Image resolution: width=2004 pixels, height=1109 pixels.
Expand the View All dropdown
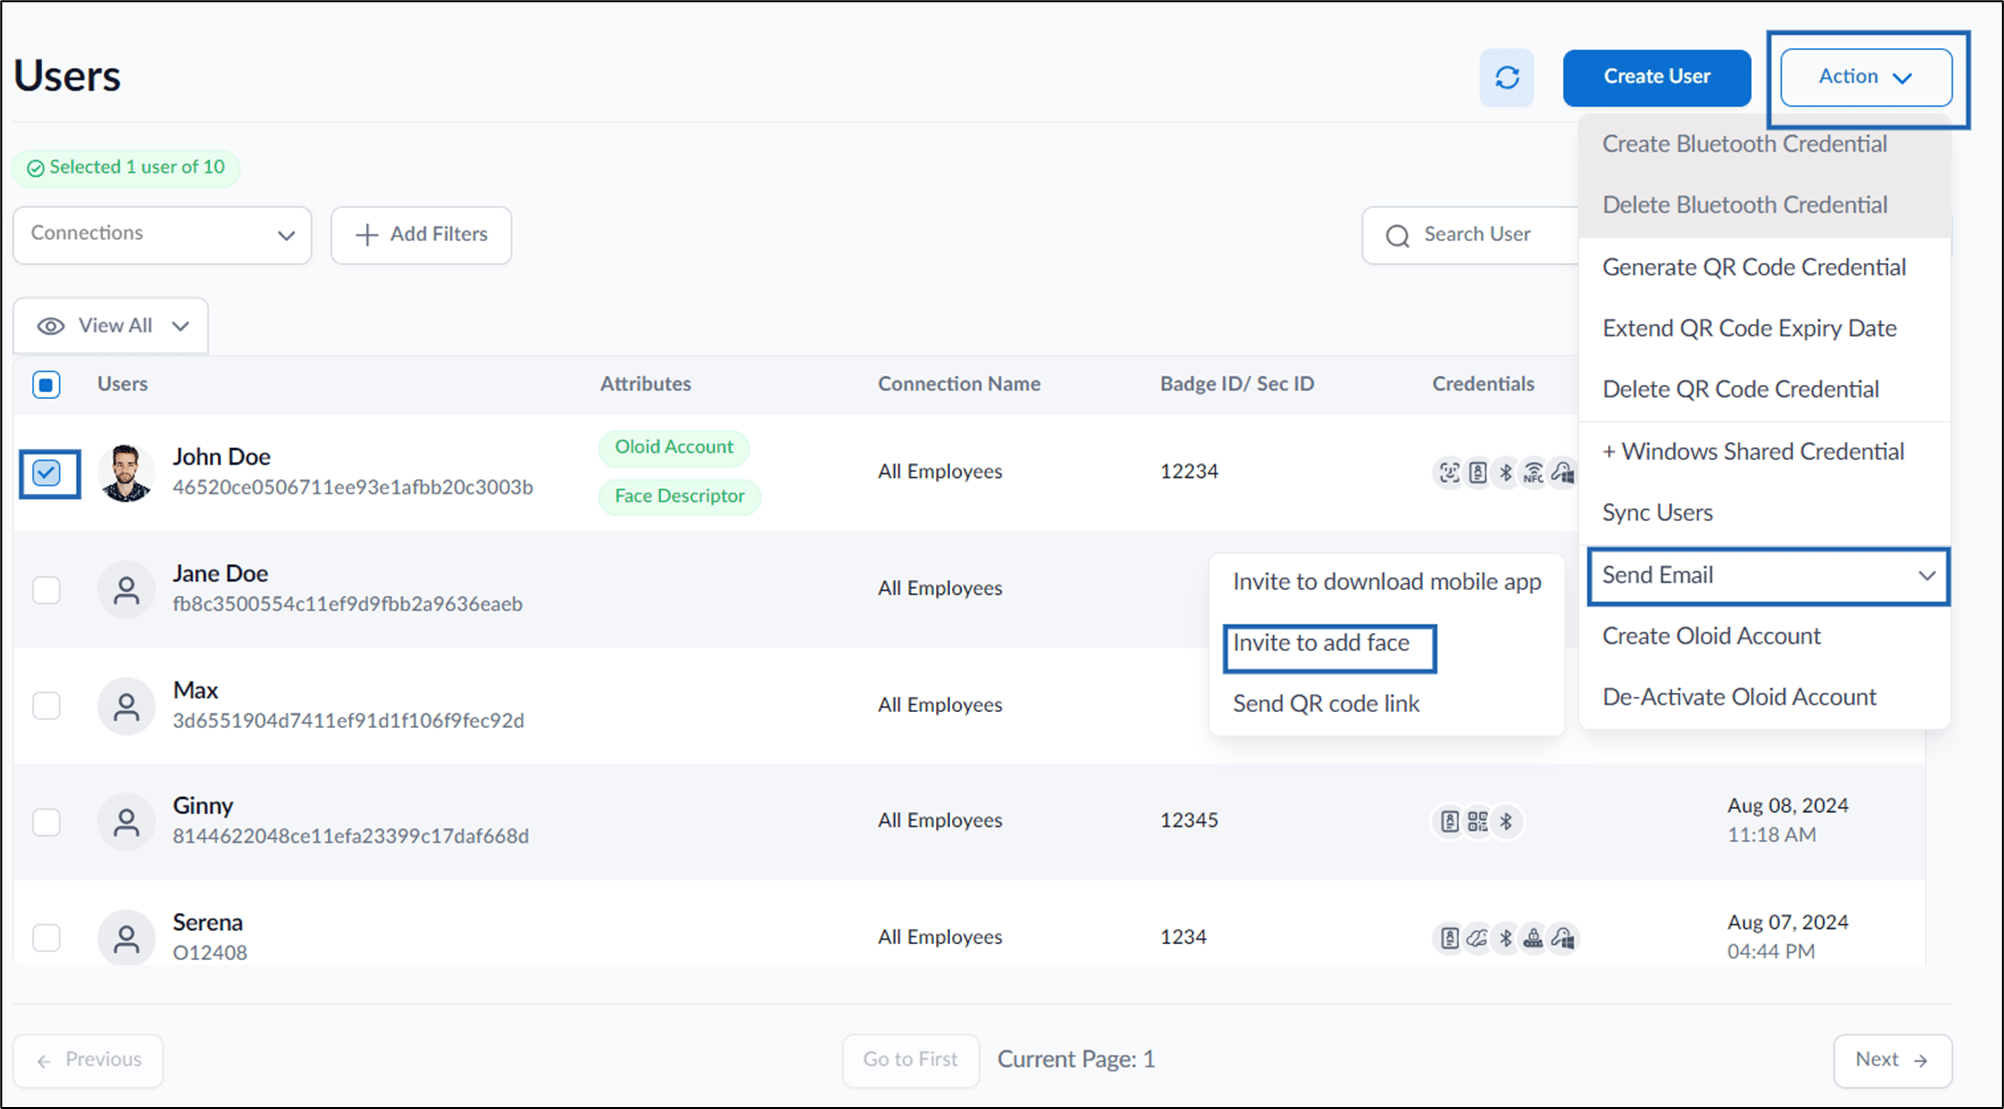click(111, 326)
